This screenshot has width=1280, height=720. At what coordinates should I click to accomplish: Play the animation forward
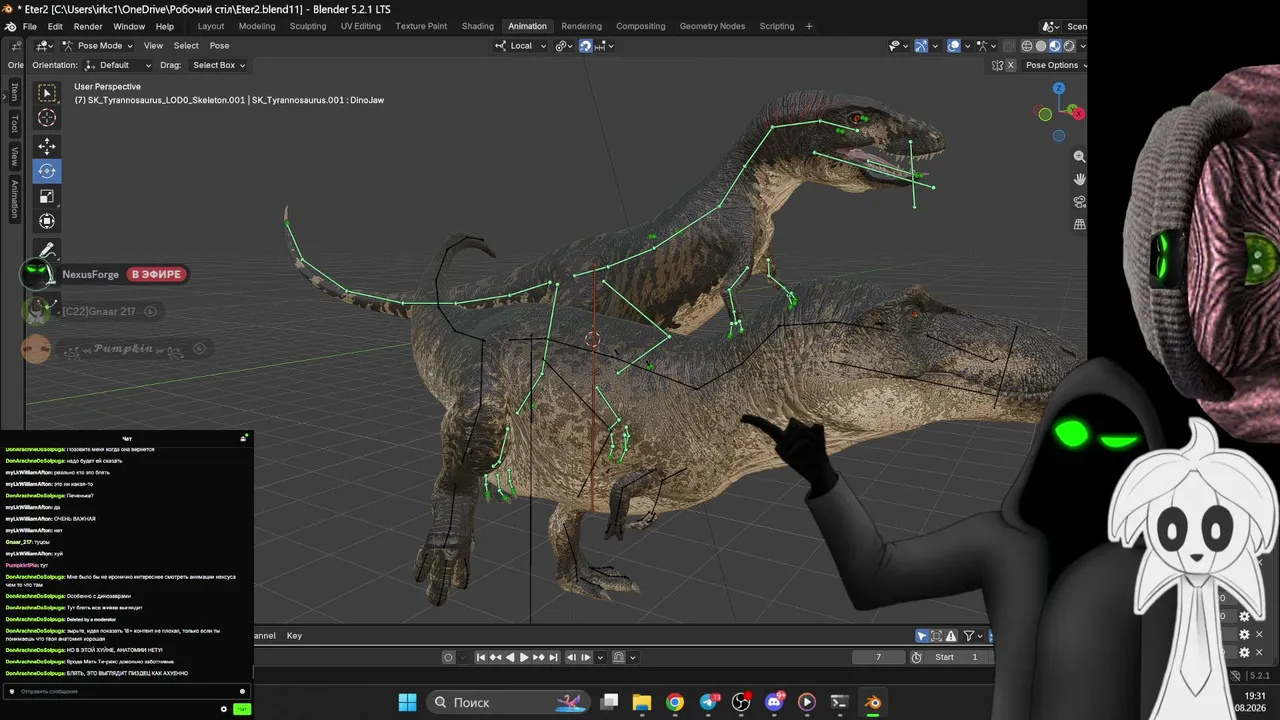524,657
